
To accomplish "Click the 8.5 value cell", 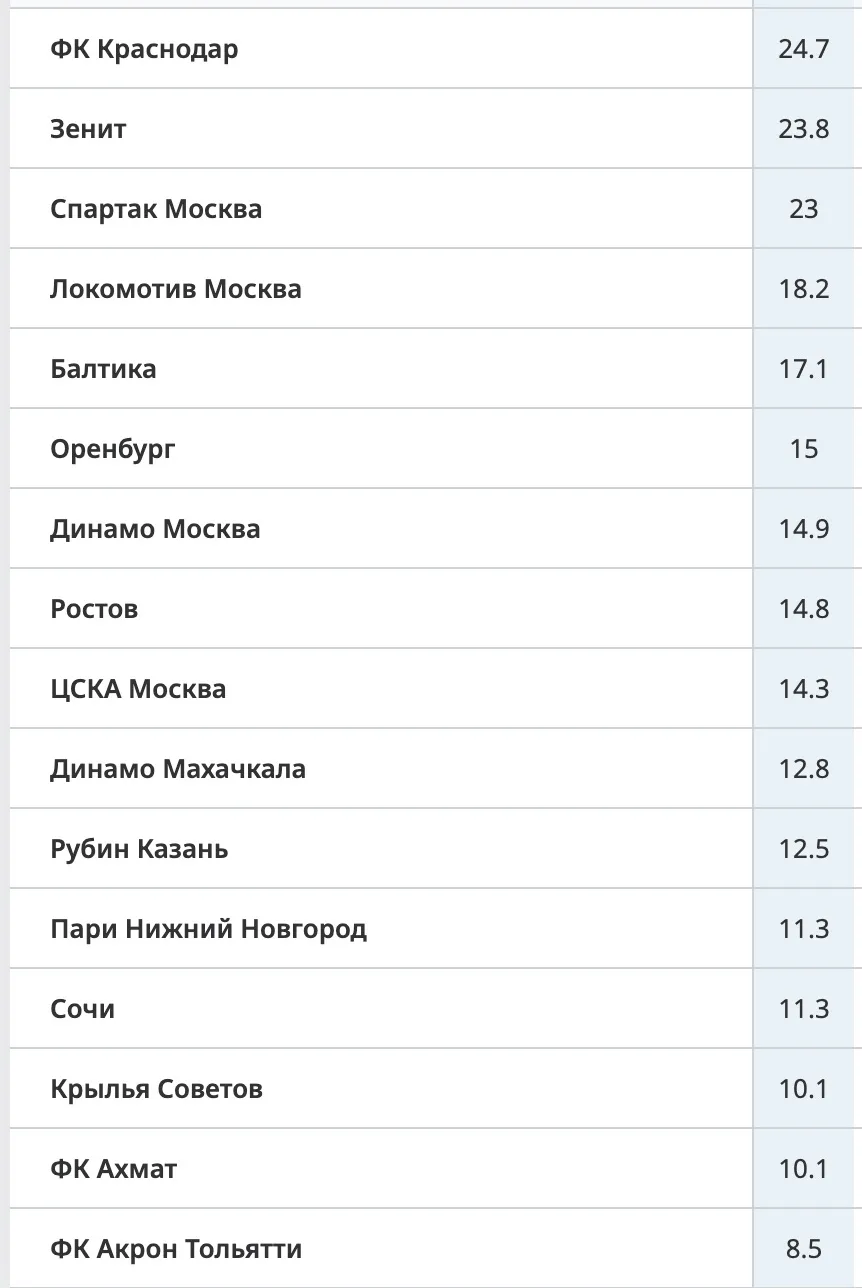I will click(x=804, y=1249).
